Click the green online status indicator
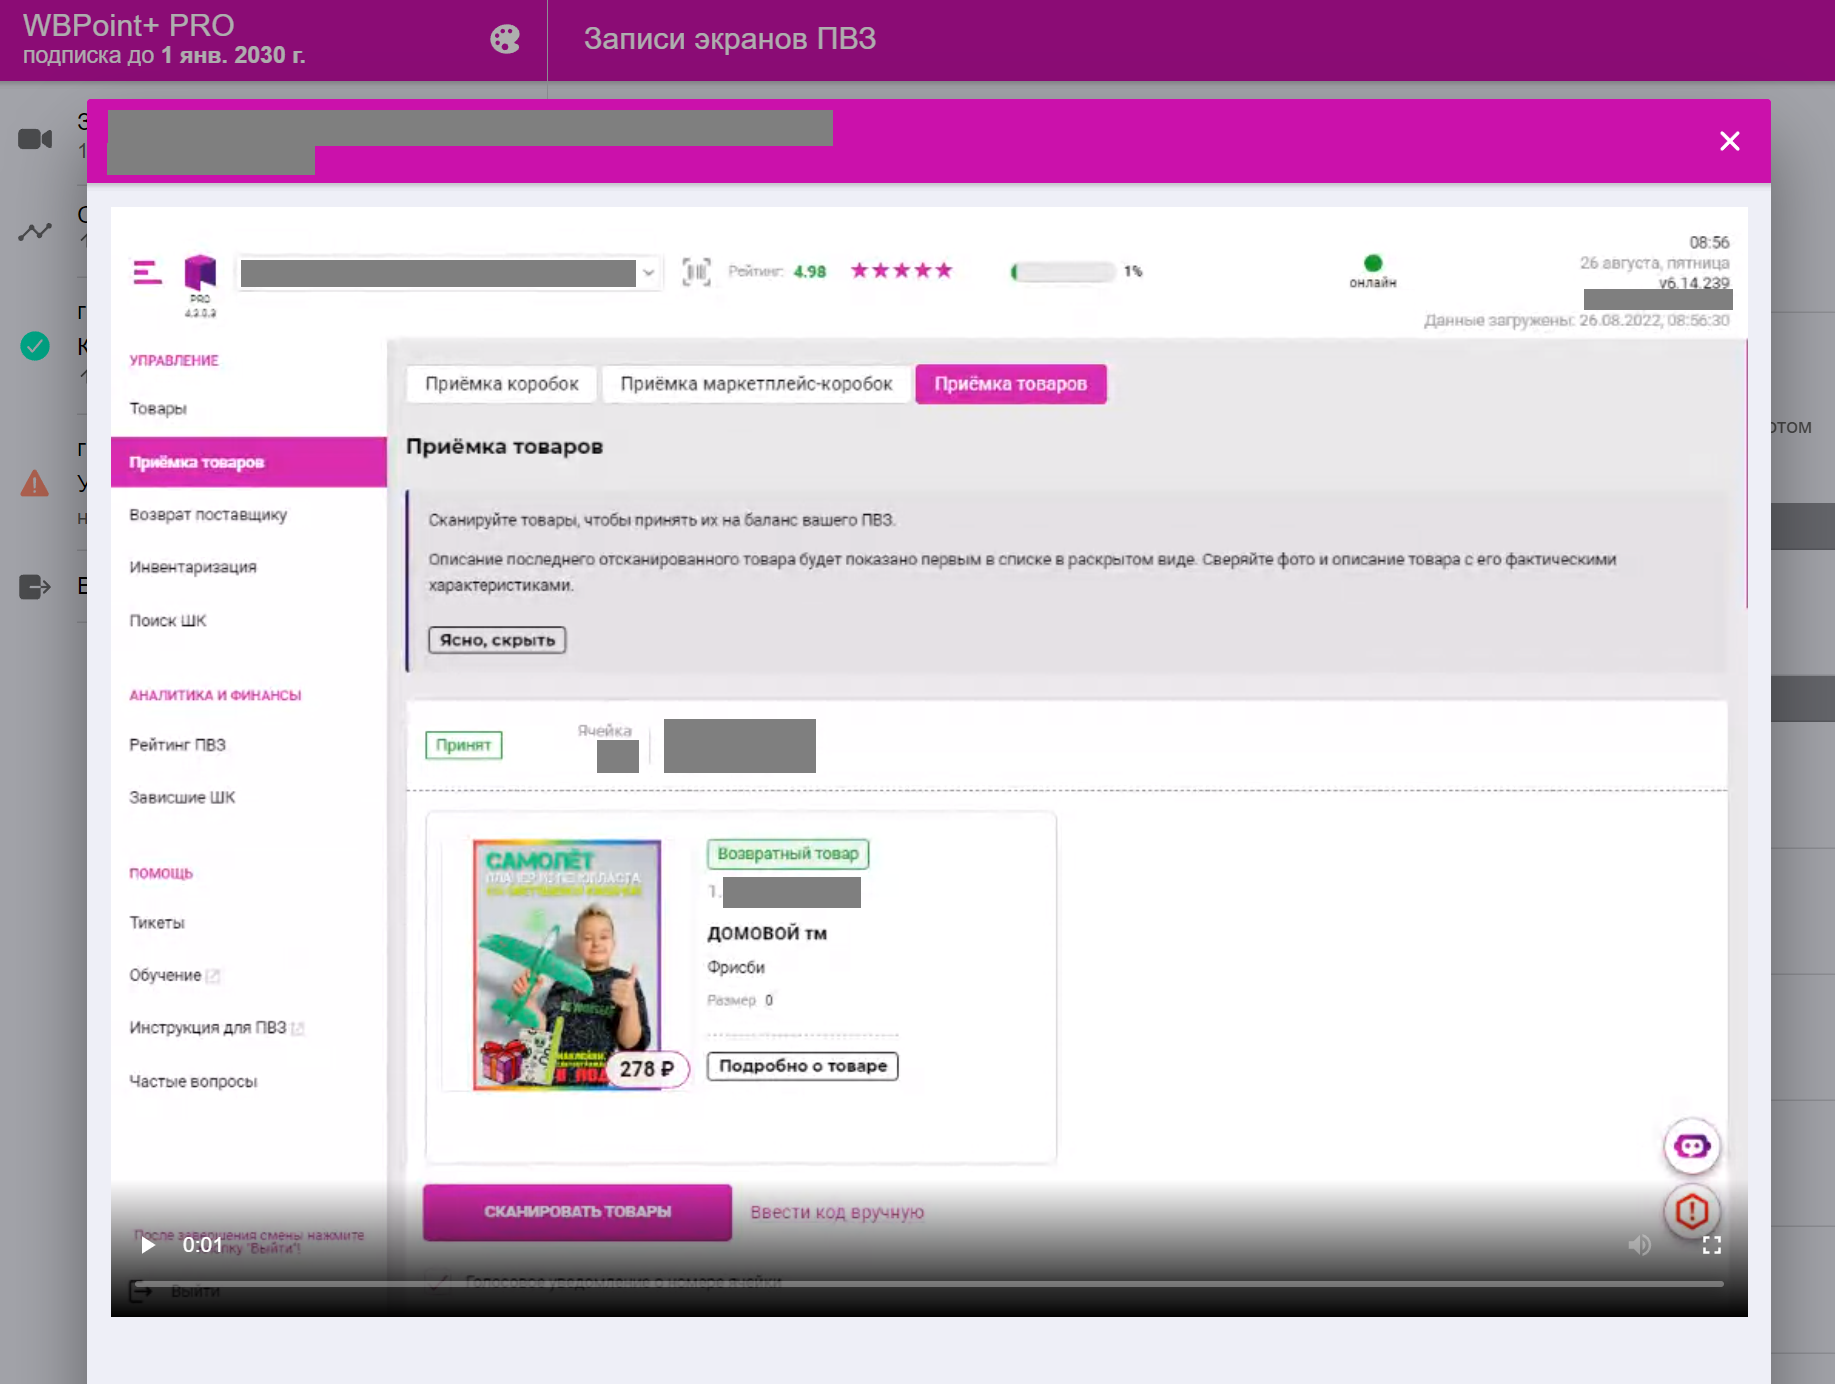This screenshot has height=1384, width=1835. 1373,263
